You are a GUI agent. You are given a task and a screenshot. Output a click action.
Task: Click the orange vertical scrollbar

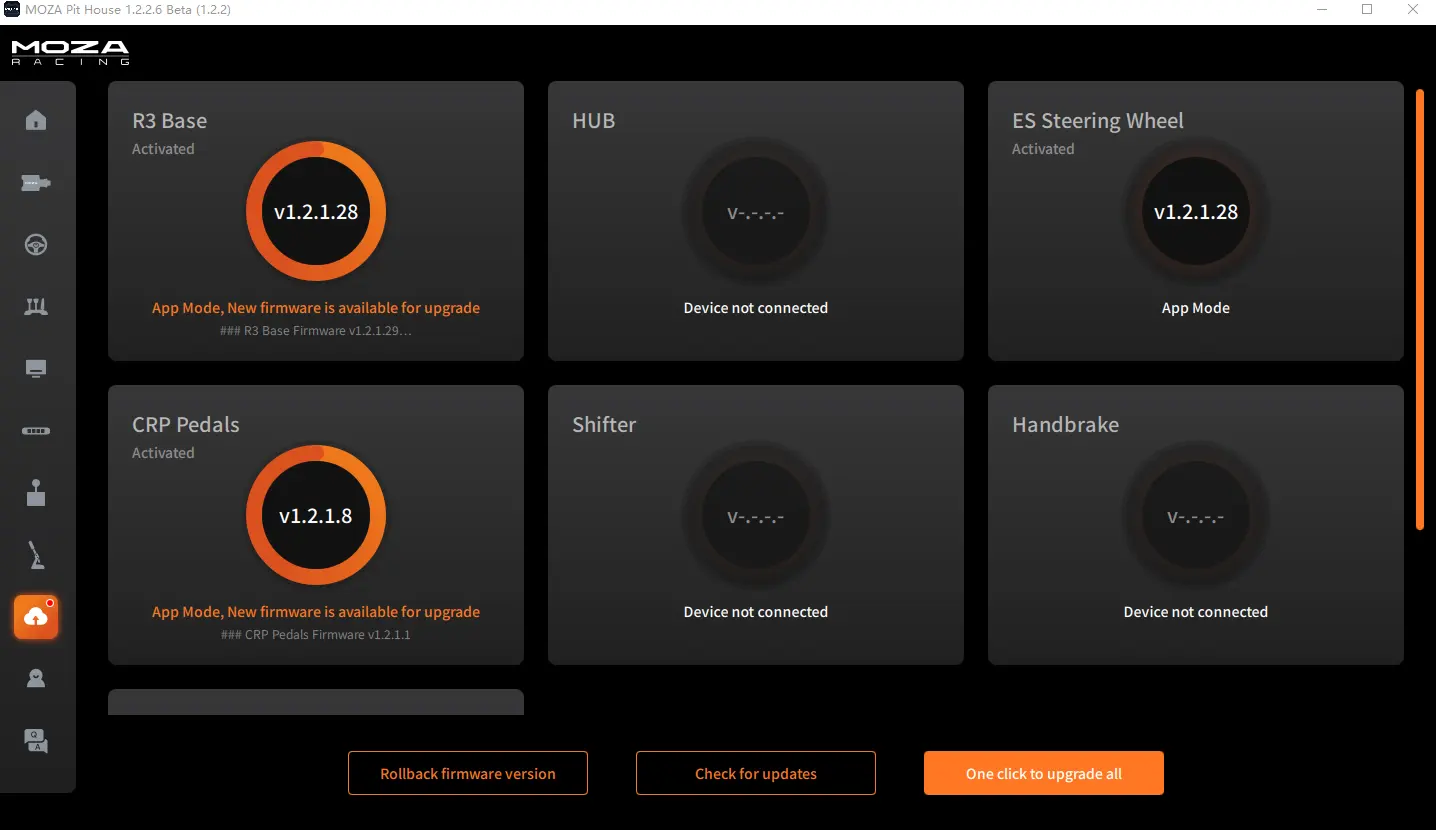point(1419,310)
